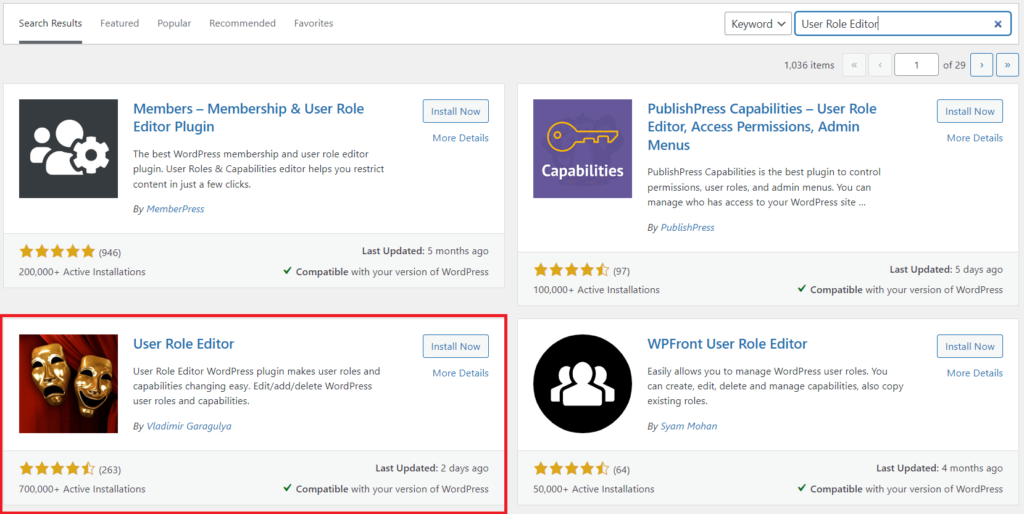Open the Keyword search type dropdown

[x=758, y=24]
